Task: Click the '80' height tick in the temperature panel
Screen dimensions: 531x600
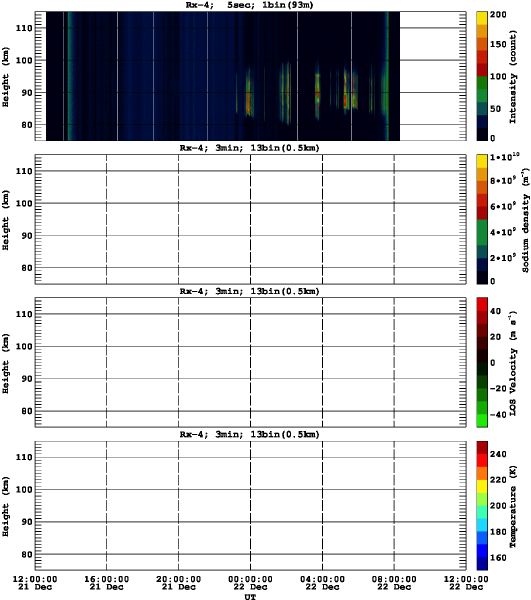Action: 27,554
